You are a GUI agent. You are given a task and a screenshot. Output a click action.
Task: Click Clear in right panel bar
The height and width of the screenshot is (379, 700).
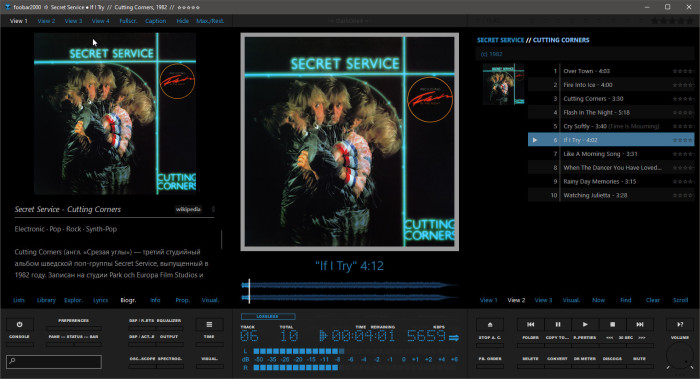click(653, 300)
